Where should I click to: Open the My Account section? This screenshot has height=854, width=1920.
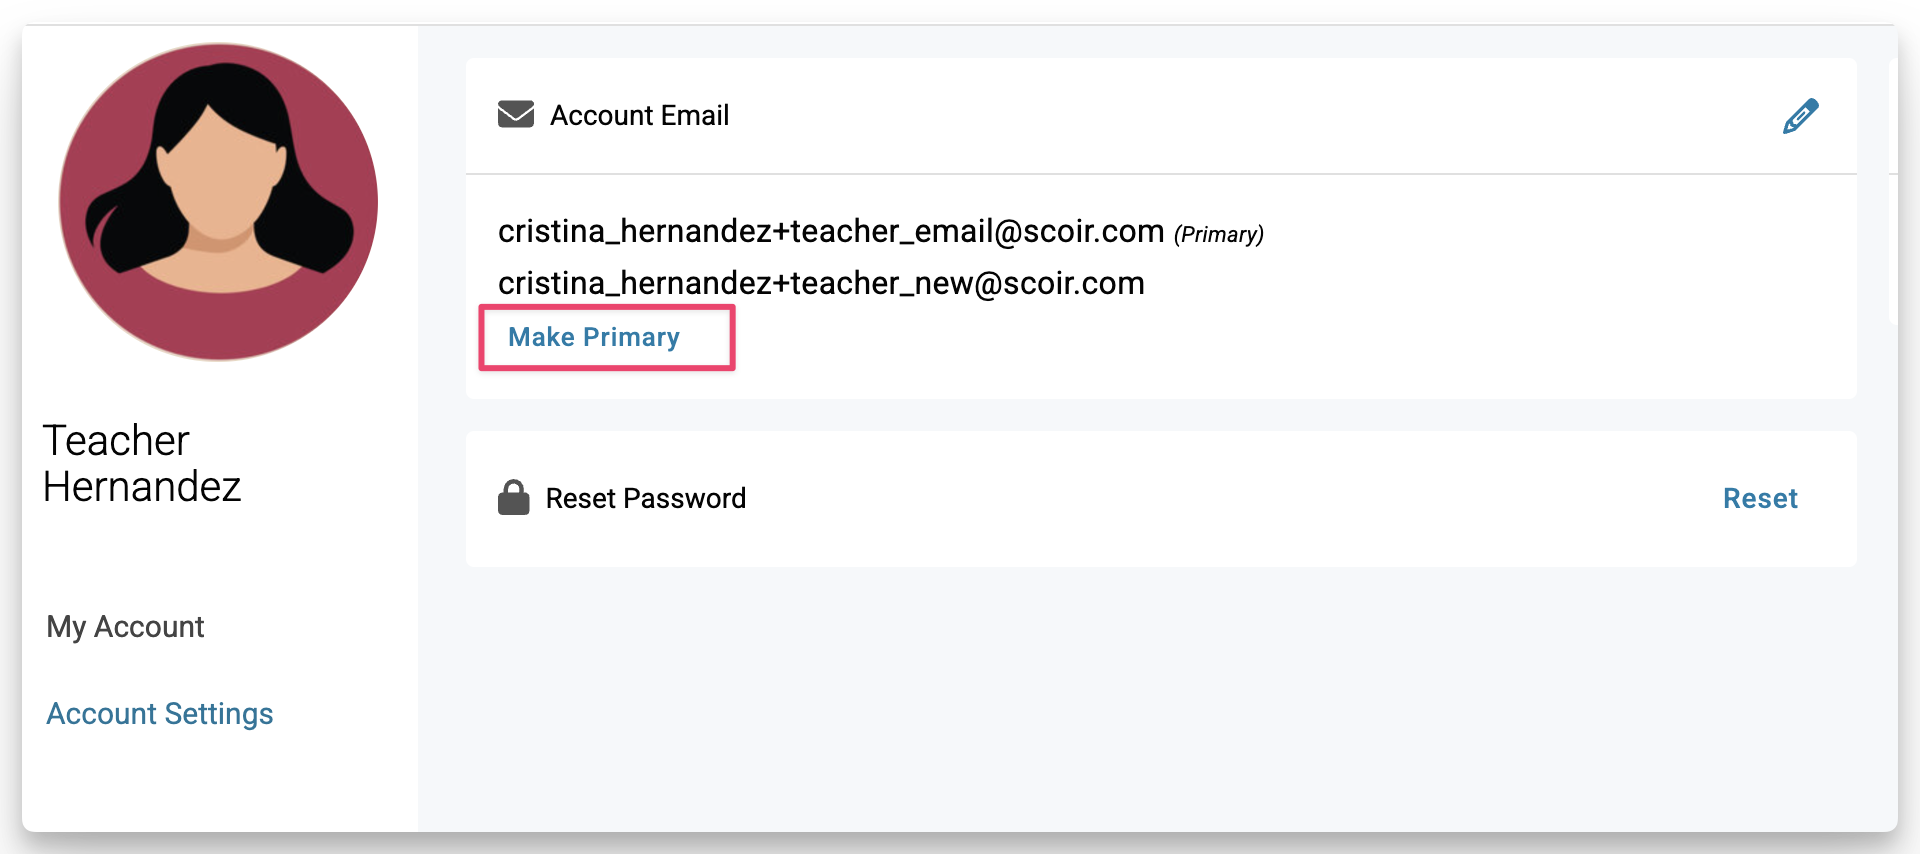coord(125,627)
